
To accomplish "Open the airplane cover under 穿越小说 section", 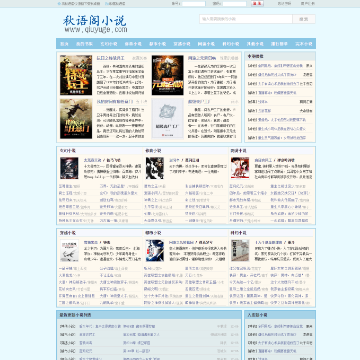I will [x=69, y=251].
